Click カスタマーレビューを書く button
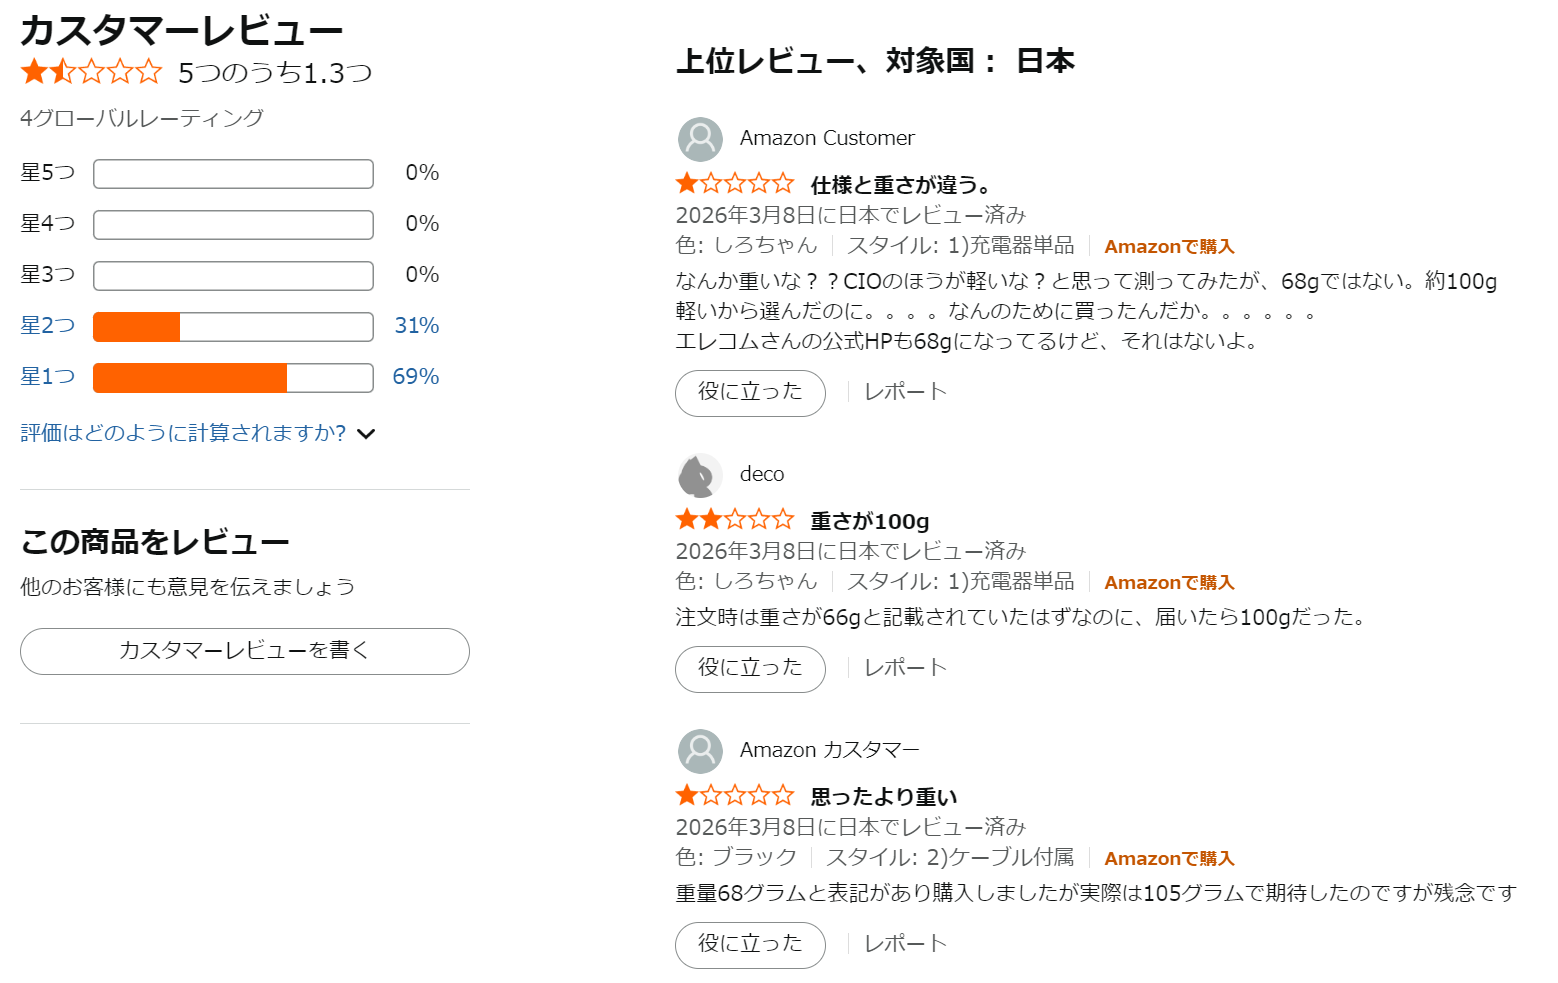The image size is (1558, 983). [x=245, y=651]
